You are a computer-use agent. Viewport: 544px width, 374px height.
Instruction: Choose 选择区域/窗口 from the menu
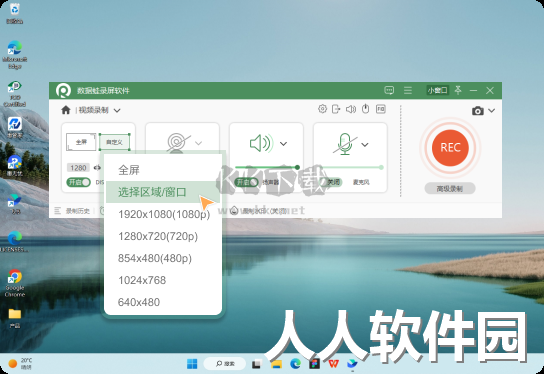[163, 192]
